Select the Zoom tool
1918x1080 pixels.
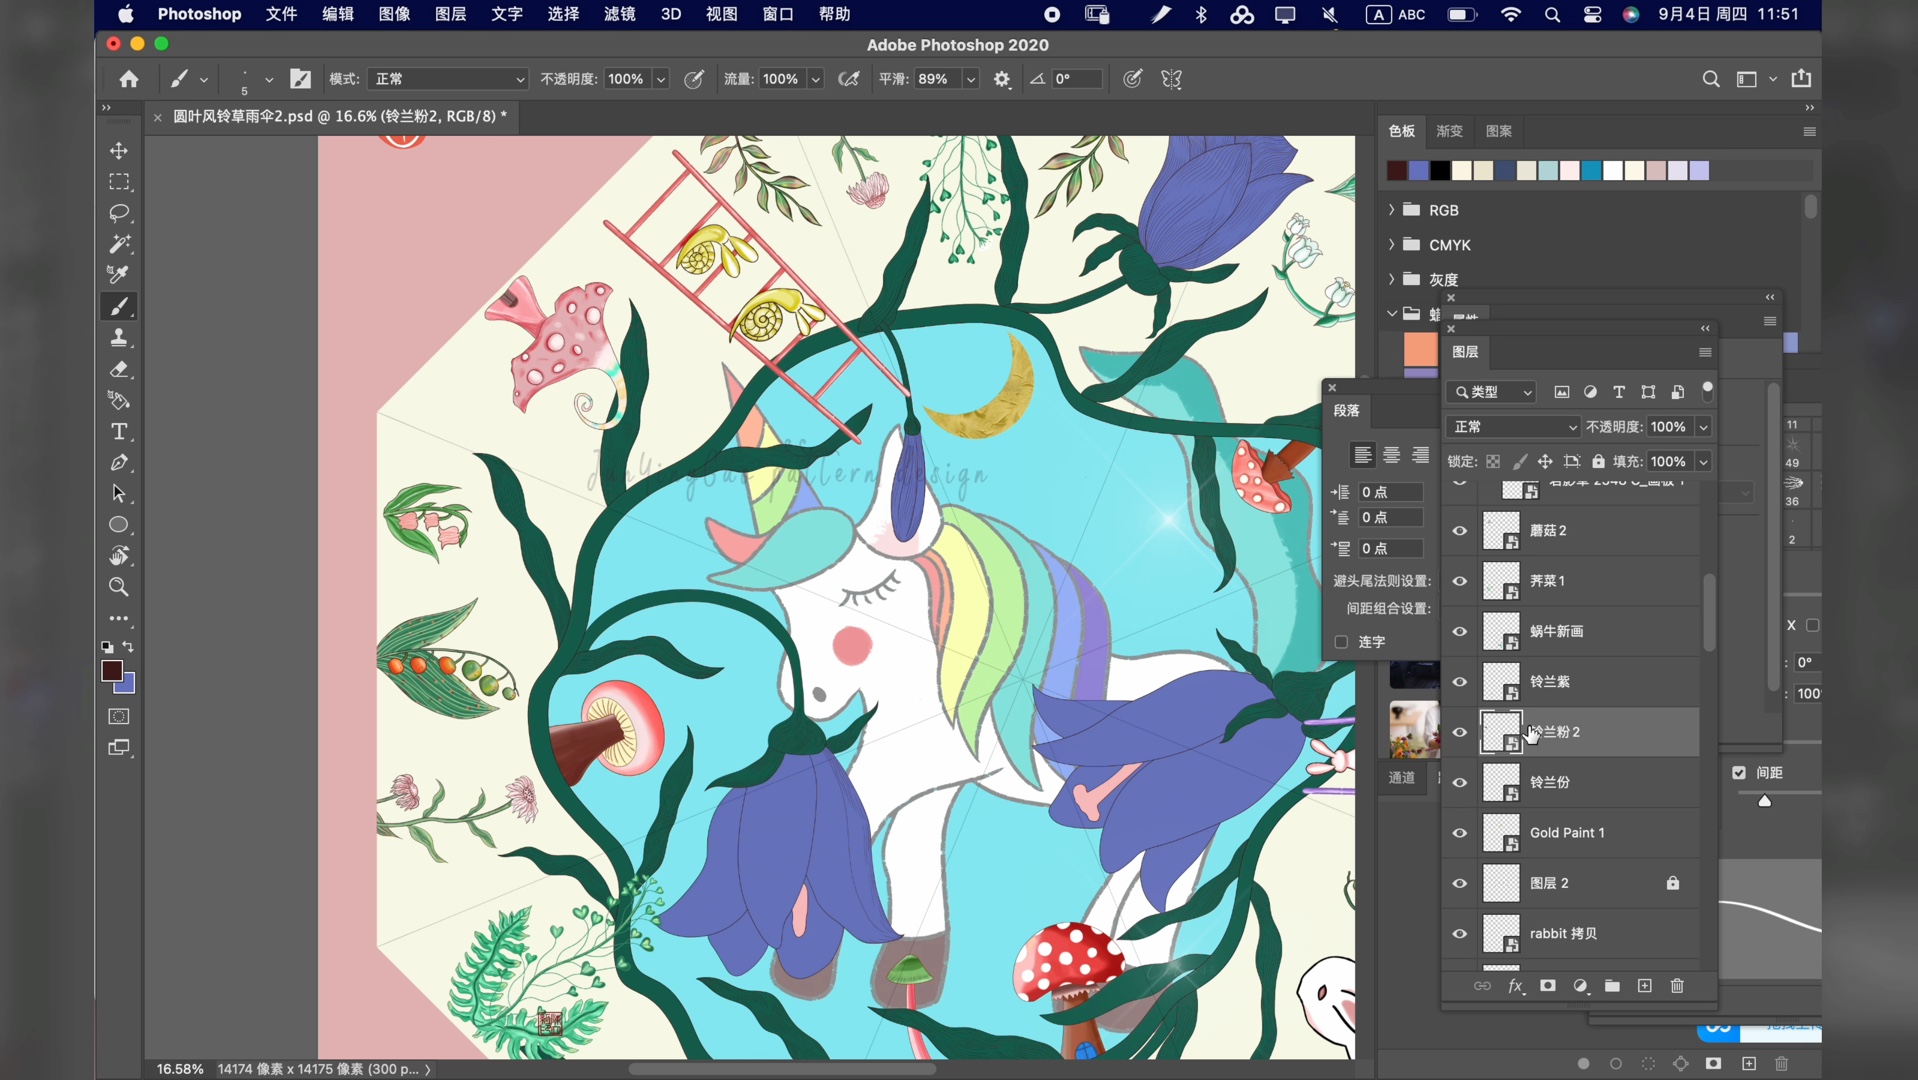coord(119,587)
